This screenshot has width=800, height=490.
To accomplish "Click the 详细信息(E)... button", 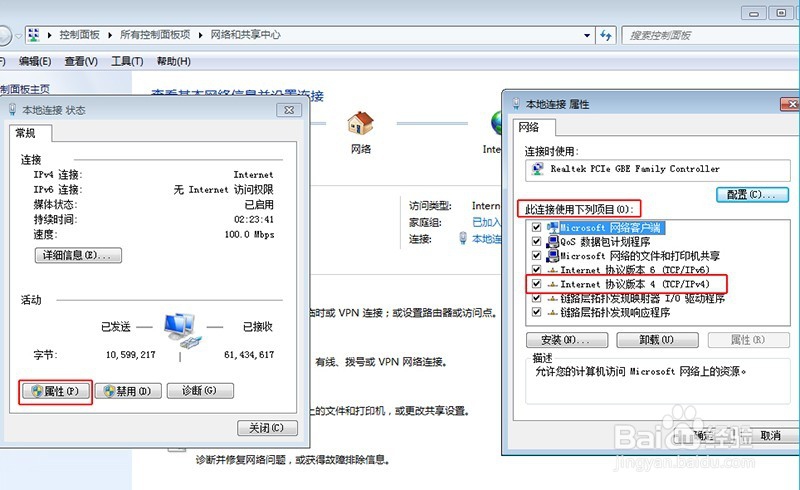I will [78, 255].
